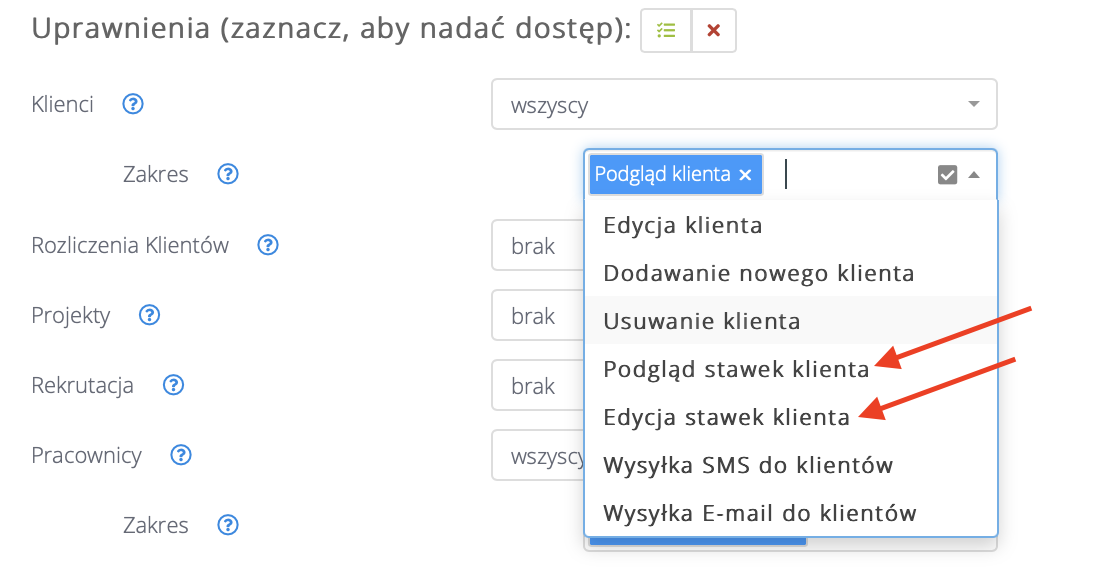Open the Klienci dropdown showing wszyscy

(x=743, y=104)
